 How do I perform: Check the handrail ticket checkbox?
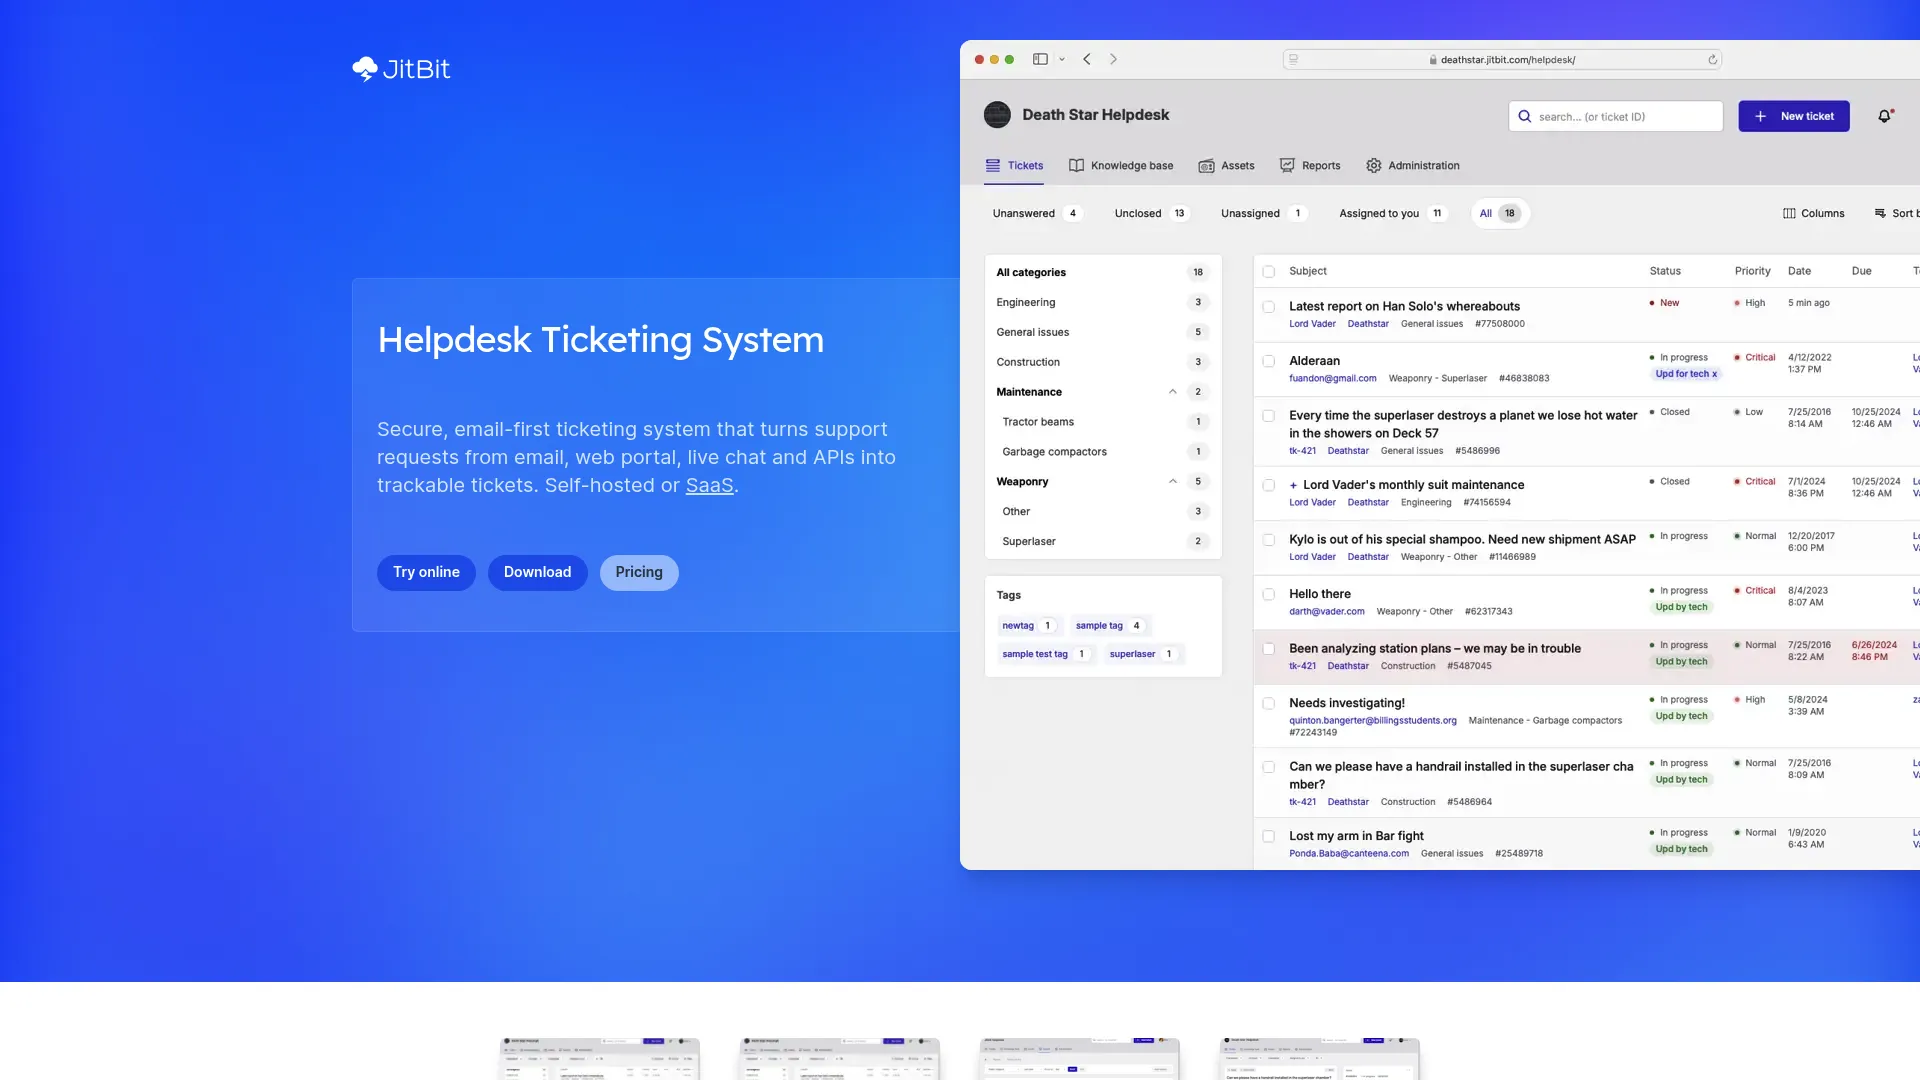pyautogui.click(x=1269, y=767)
